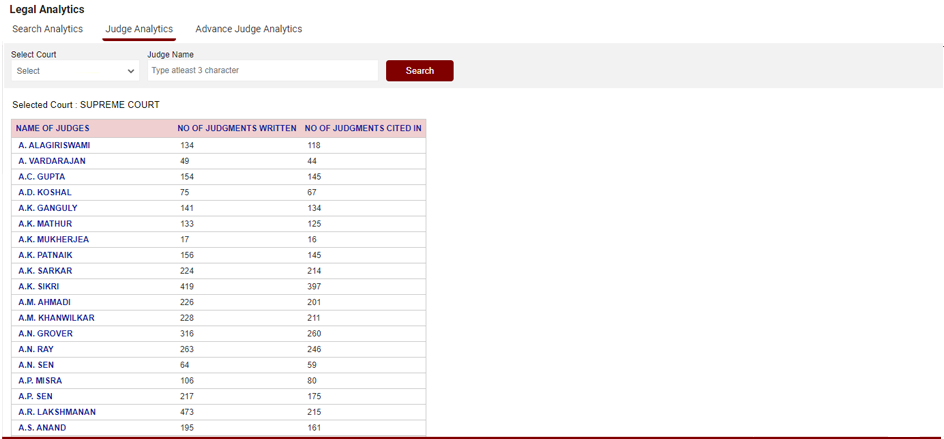Click the Judge Name input field
Viewport: 944px width, 439px height.
point(262,71)
